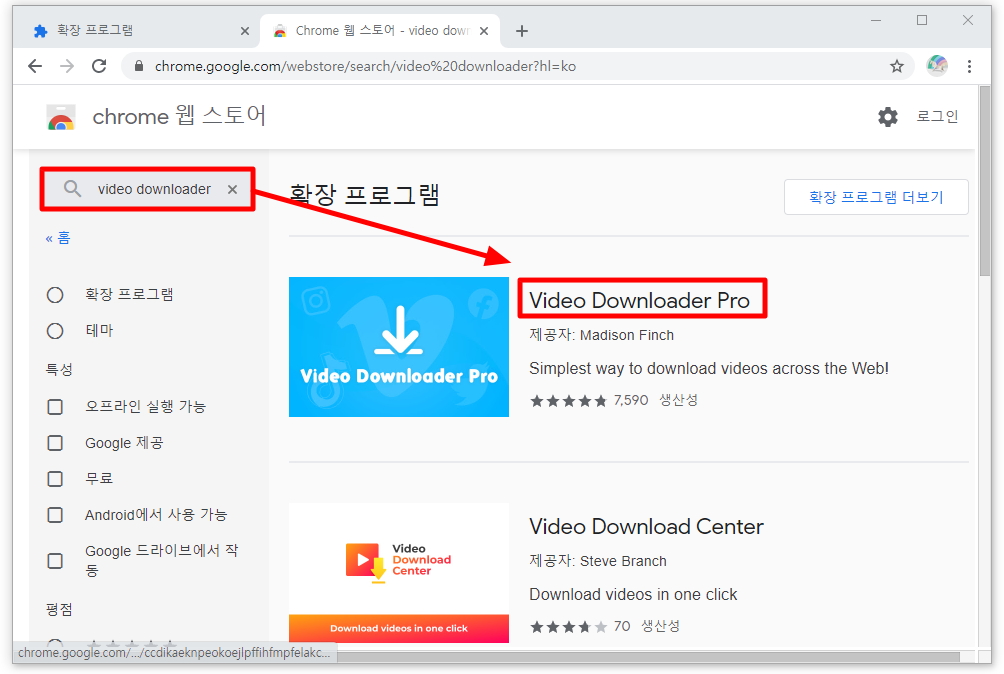Screen dimensions: 1004x674
Task: Click the search magnifier icon
Action: pos(72,189)
